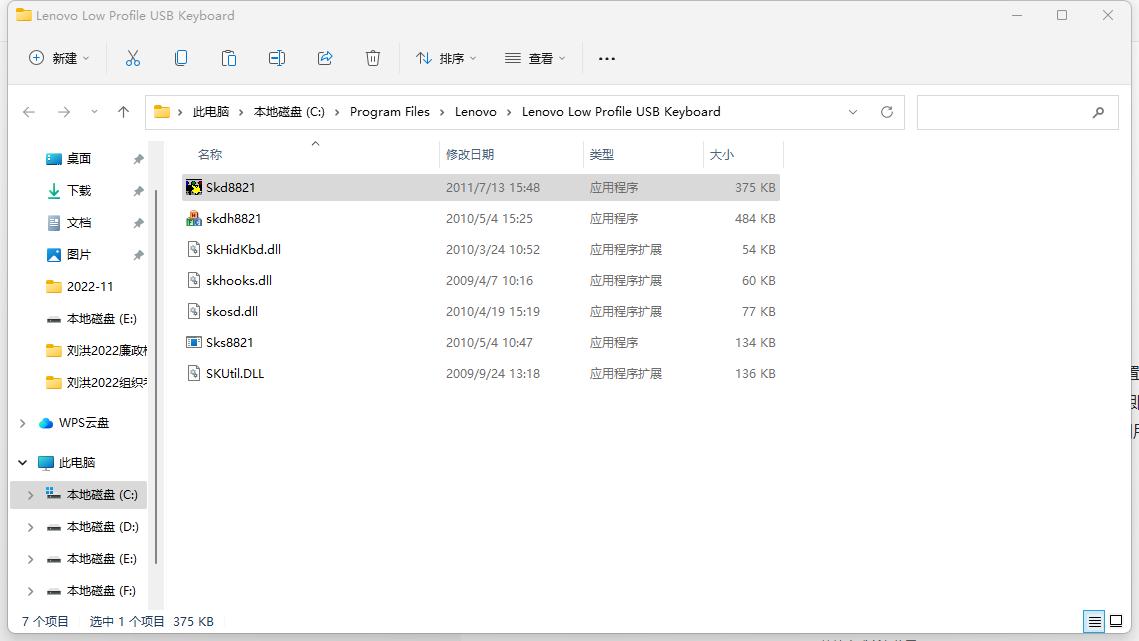Open the See more (…) menu
This screenshot has width=1139, height=641.
(606, 58)
